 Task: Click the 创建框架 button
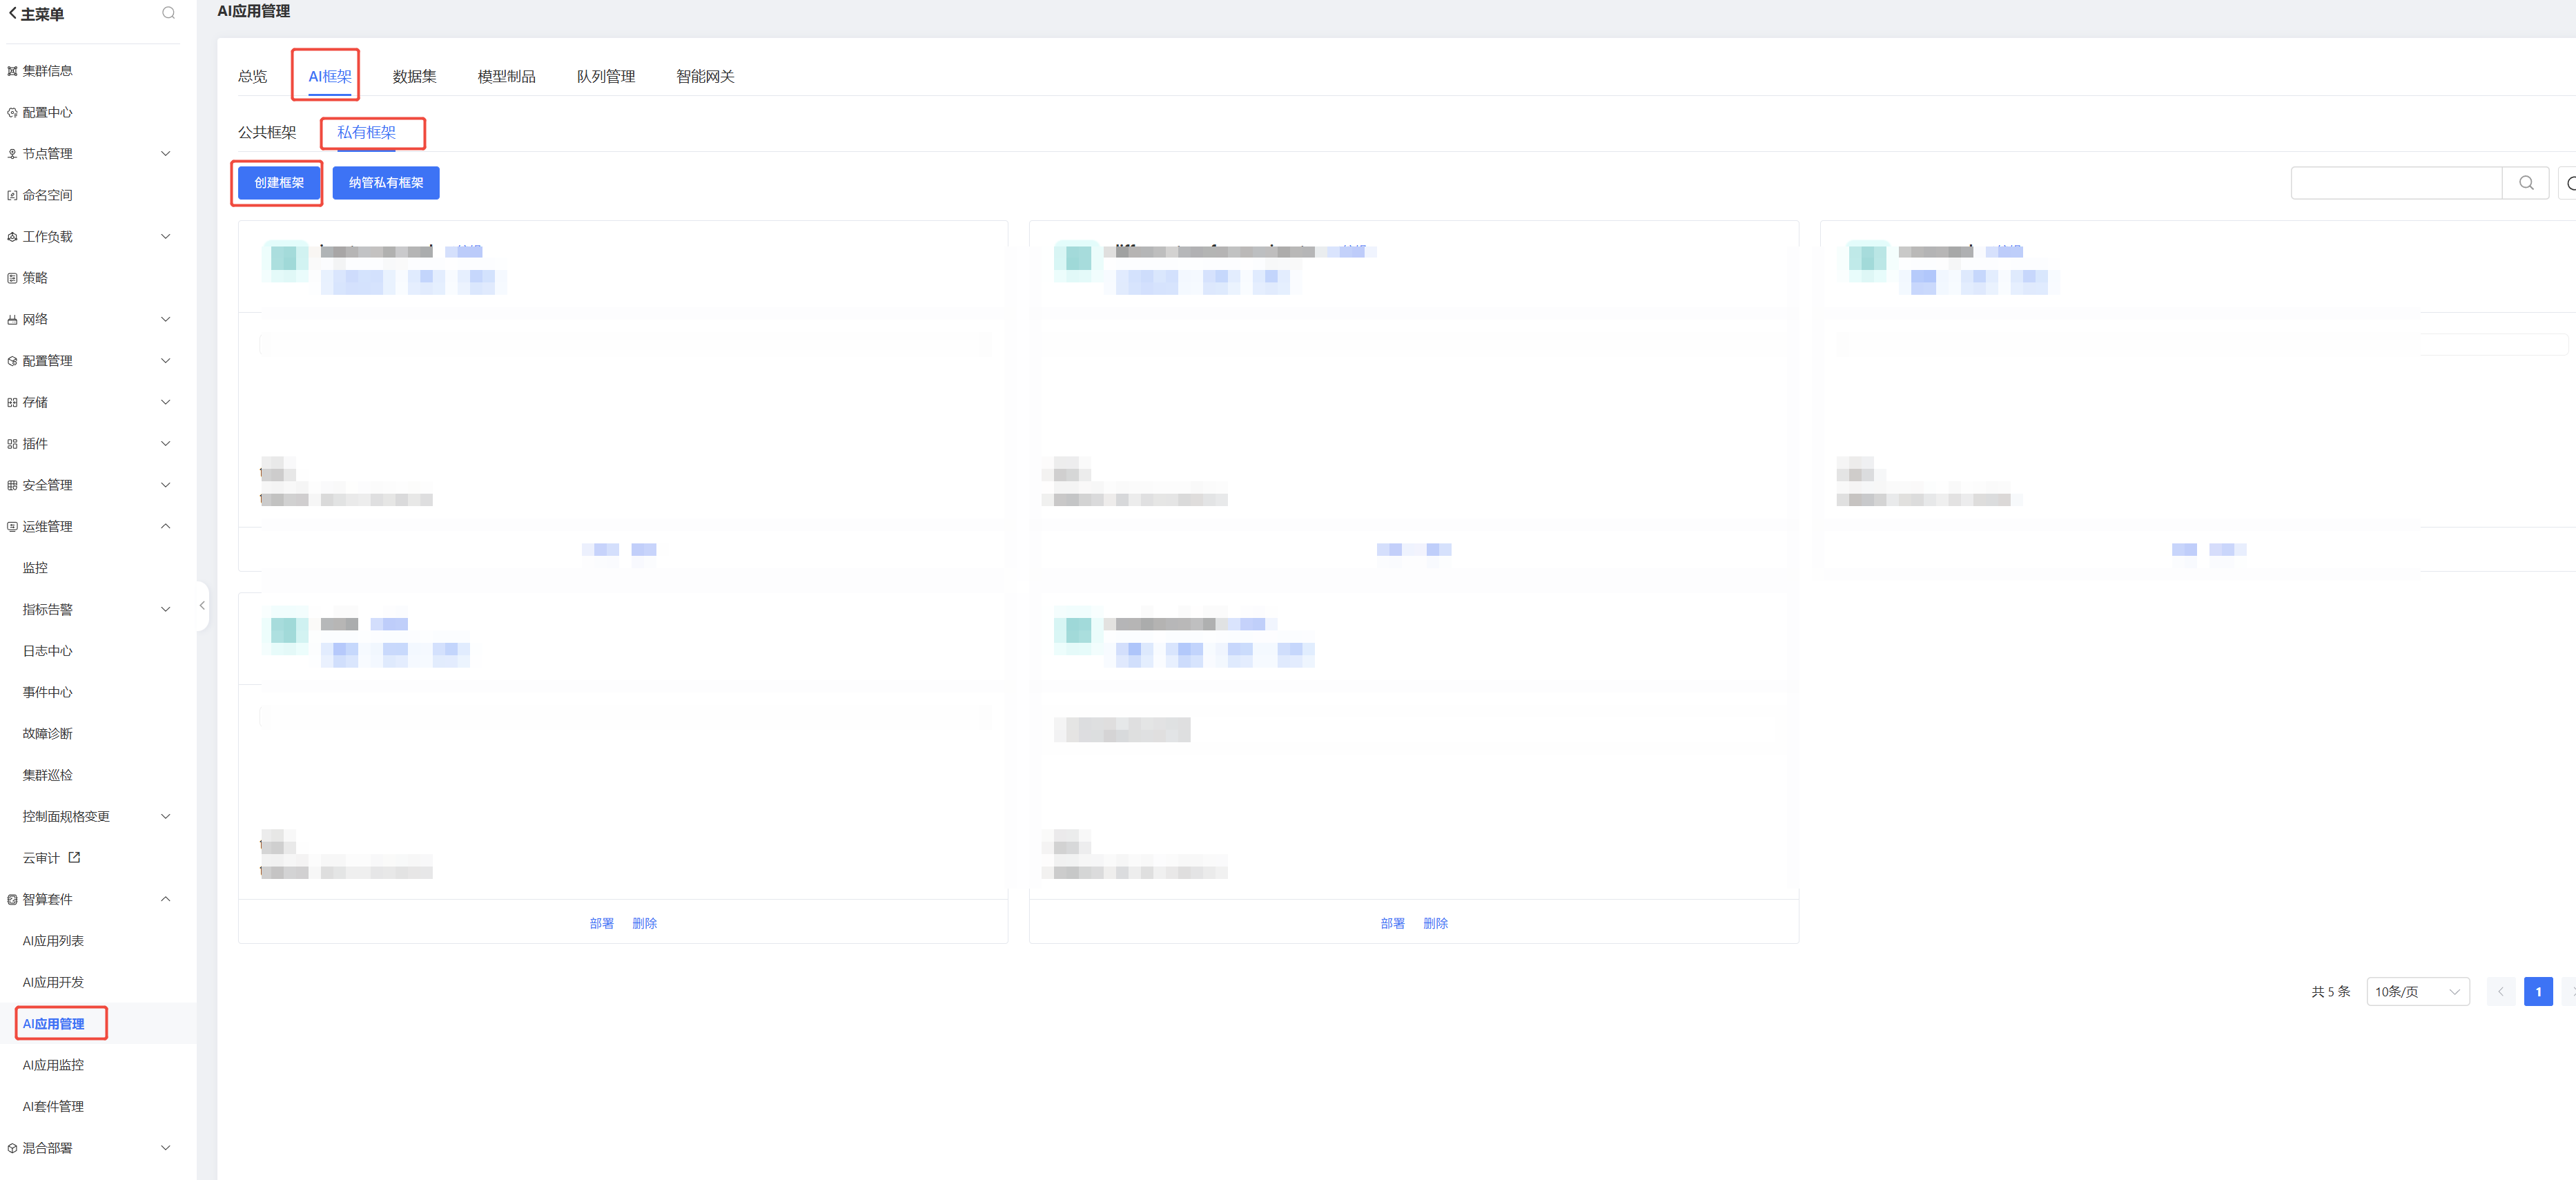point(279,183)
